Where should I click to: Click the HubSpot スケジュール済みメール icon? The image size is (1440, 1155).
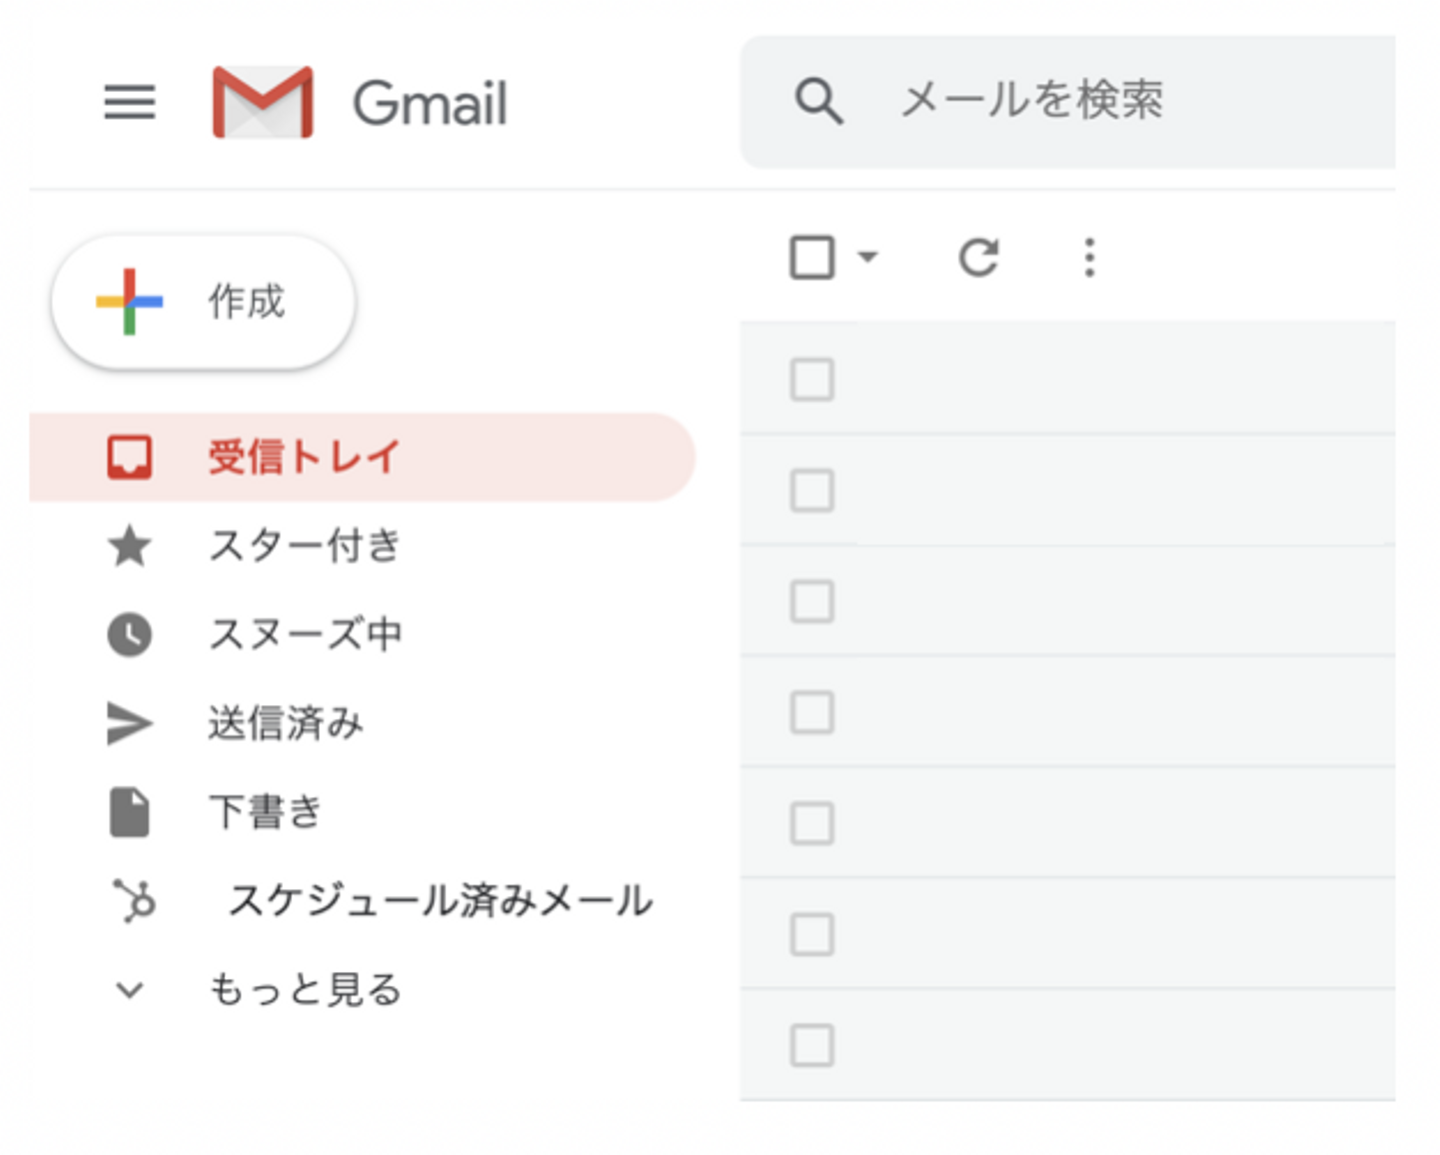tap(134, 900)
